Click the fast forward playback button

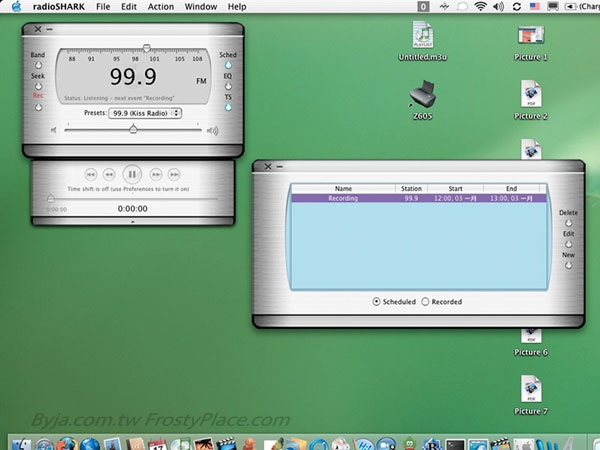click(x=156, y=174)
